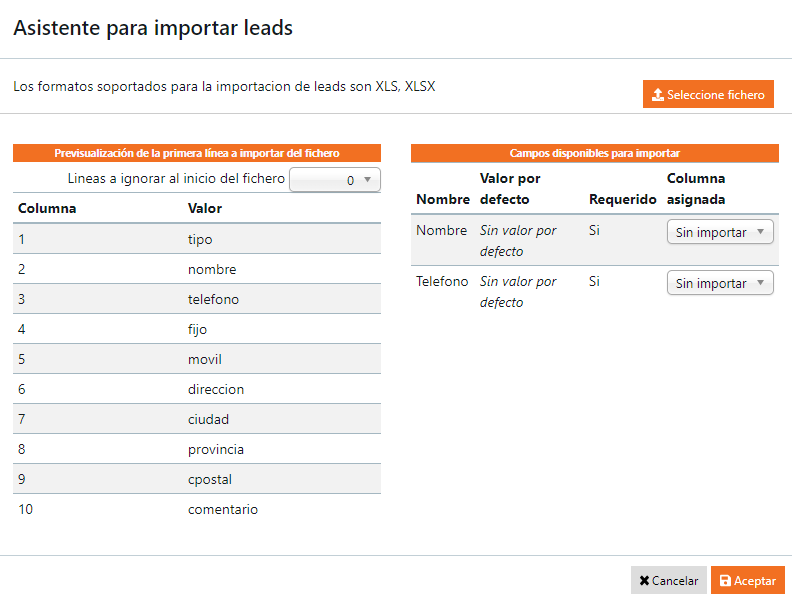Image resolution: width=792 pixels, height=601 pixels.
Task: Click the Columna asignada header
Action: (x=696, y=188)
